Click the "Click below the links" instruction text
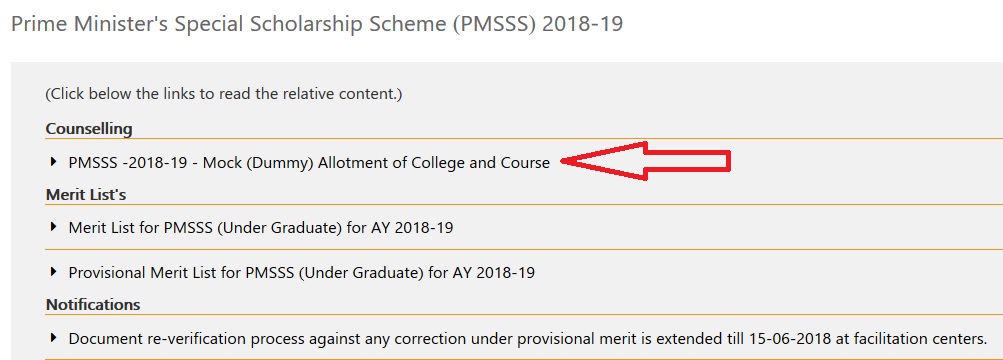The width and height of the screenshot is (1003, 360). pos(224,94)
